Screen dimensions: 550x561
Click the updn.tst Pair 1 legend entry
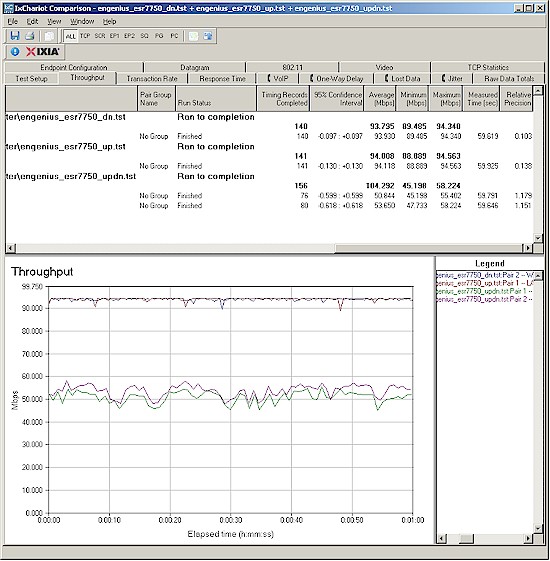[485, 291]
